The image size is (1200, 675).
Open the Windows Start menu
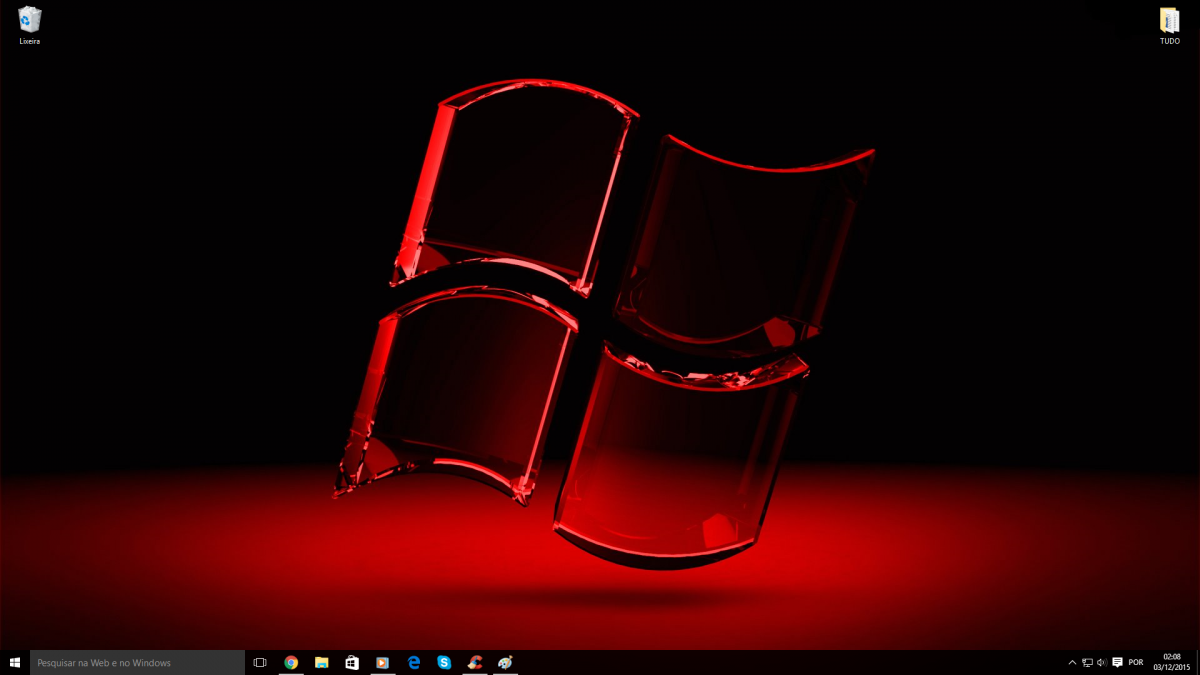click(15, 662)
